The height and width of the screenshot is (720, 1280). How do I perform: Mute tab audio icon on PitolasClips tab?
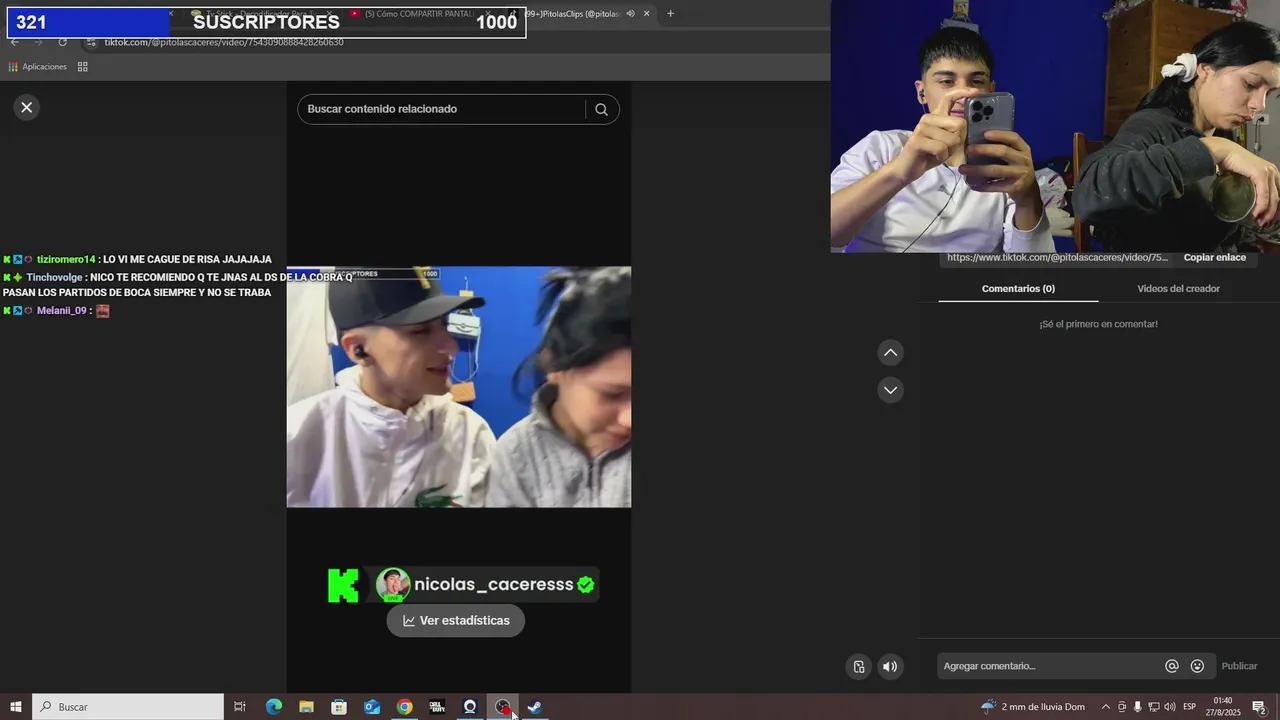[630, 14]
